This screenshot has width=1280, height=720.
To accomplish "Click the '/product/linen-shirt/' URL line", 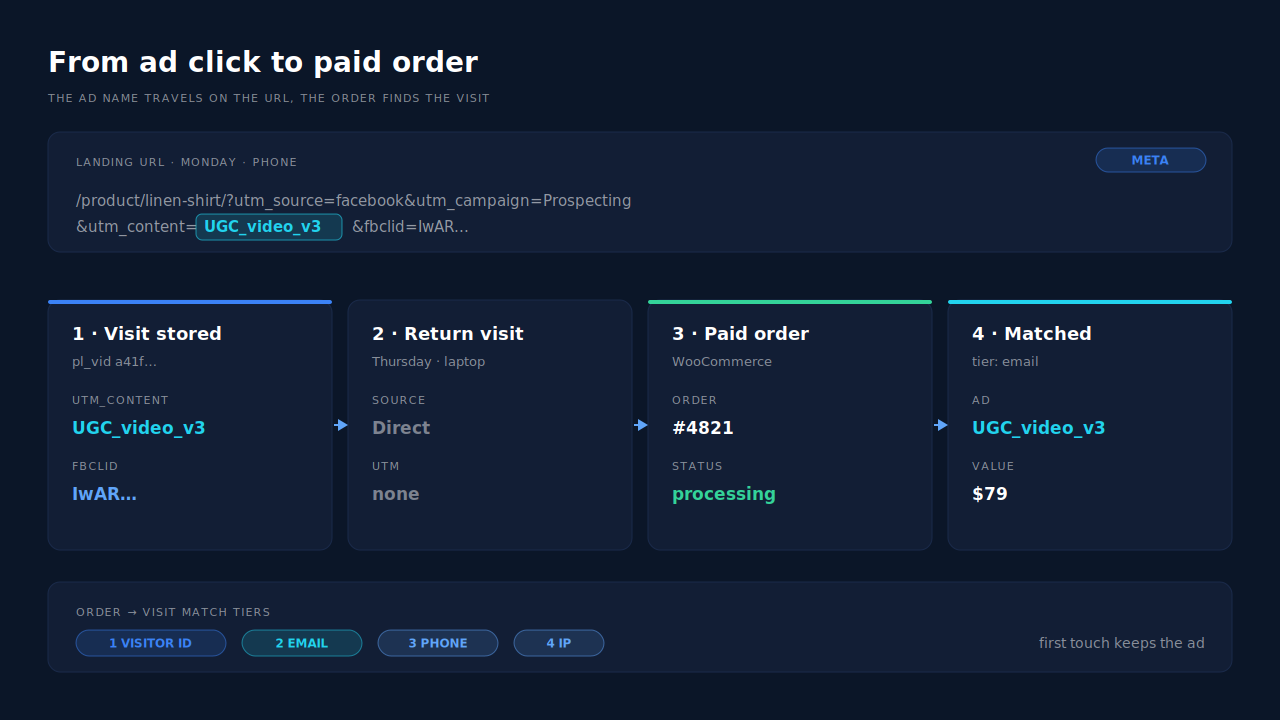I will tap(354, 201).
